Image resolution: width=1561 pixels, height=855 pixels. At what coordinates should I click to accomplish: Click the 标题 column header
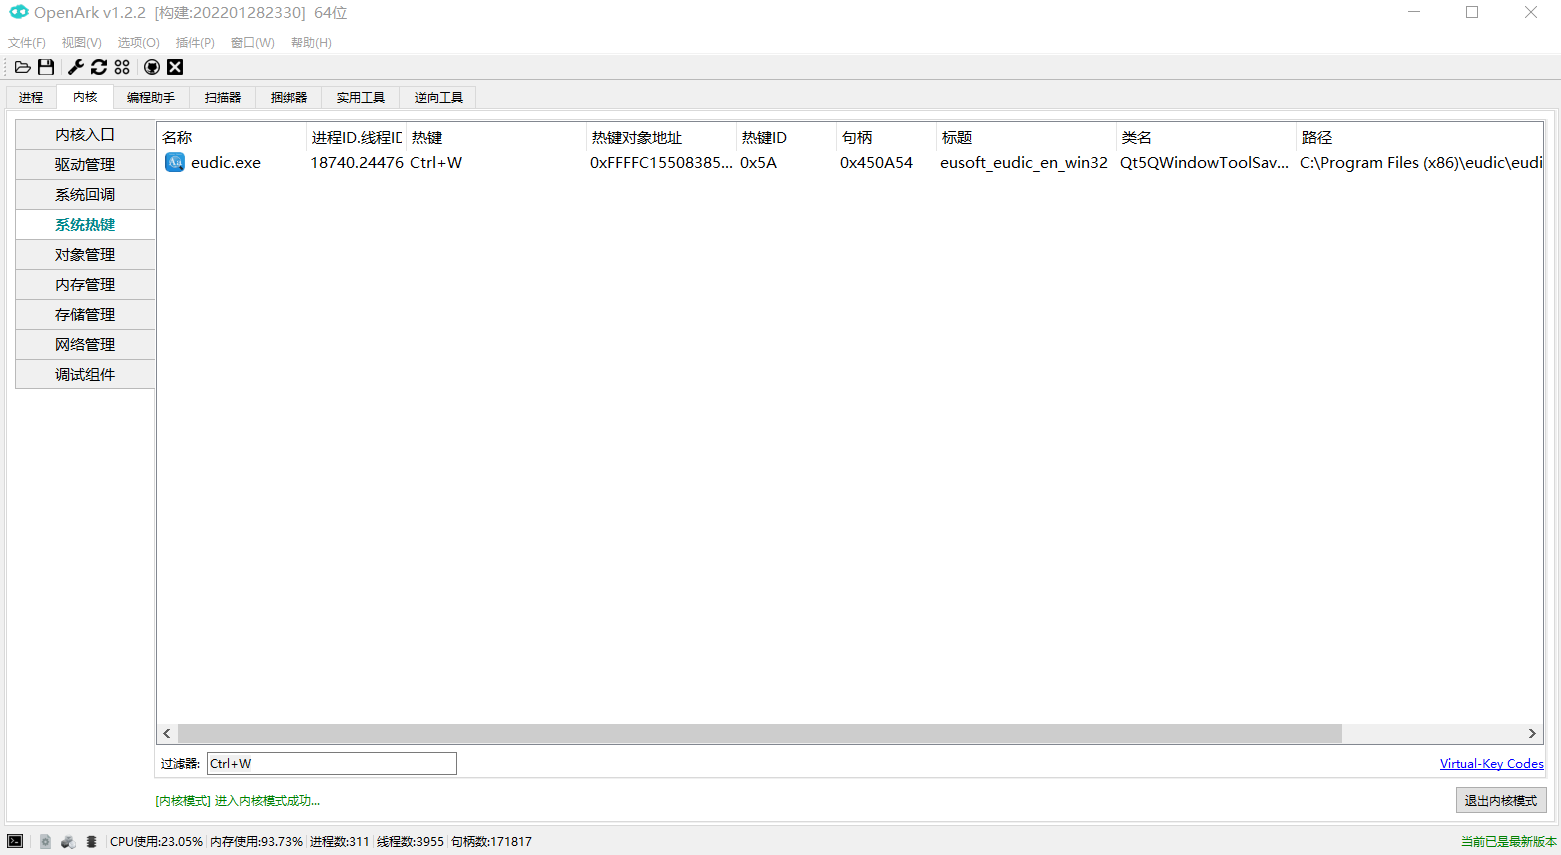point(1026,137)
